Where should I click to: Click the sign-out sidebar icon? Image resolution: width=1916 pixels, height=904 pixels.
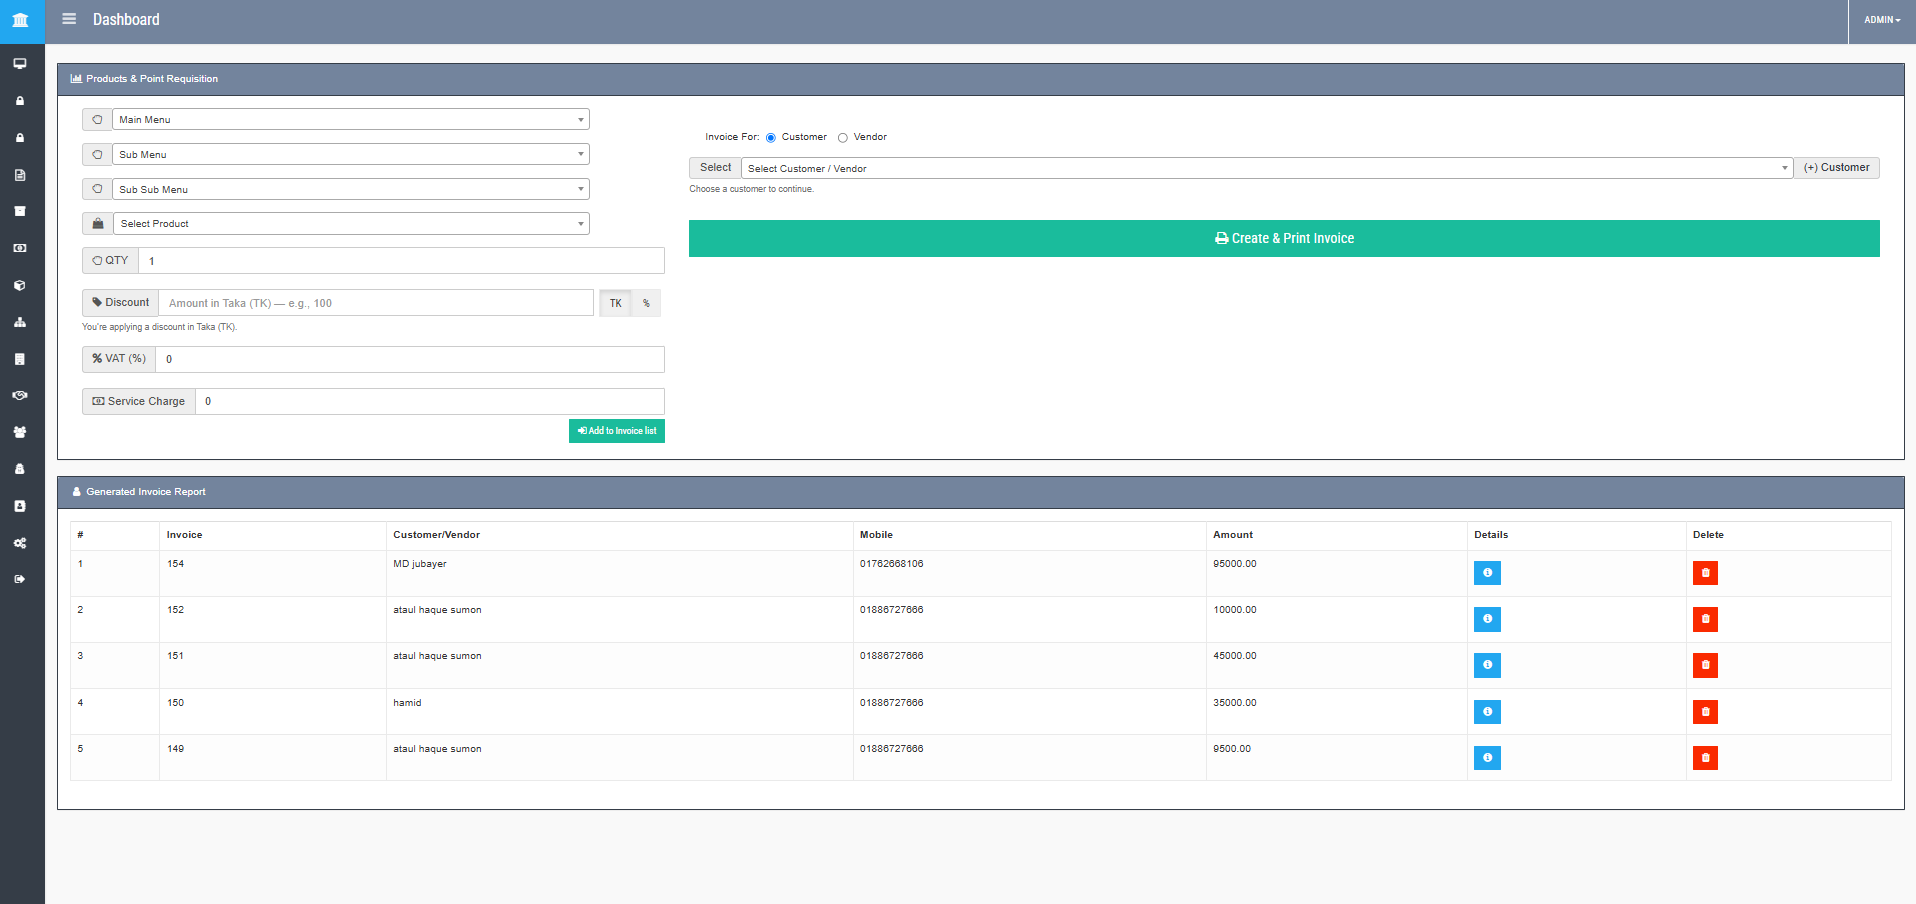20,579
